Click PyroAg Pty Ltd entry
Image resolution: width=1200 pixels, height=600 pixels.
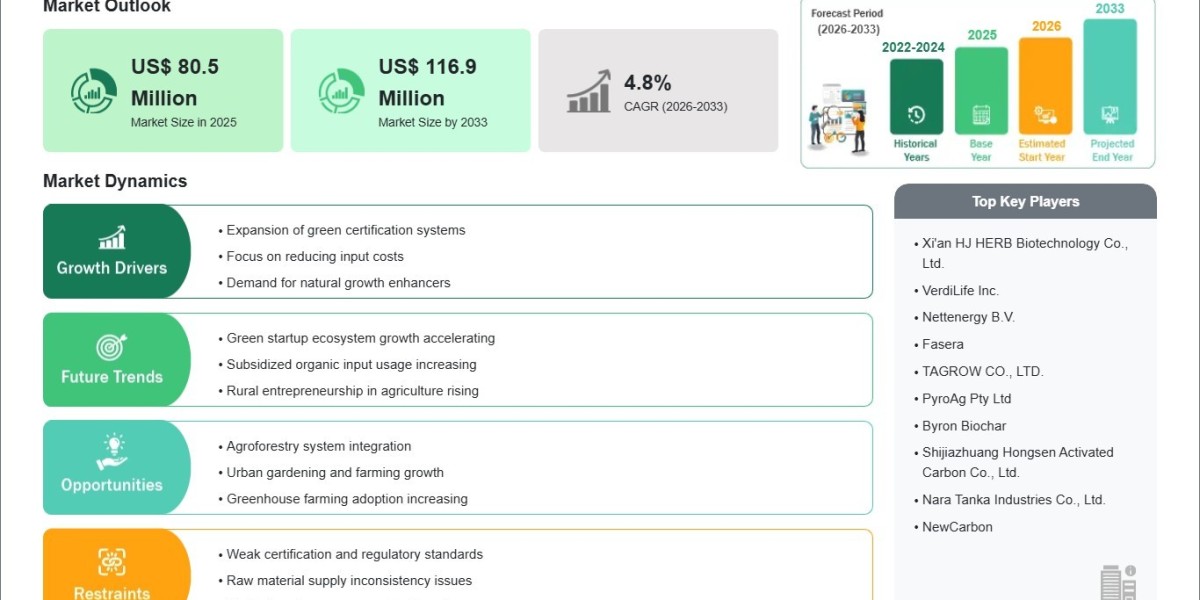point(967,398)
